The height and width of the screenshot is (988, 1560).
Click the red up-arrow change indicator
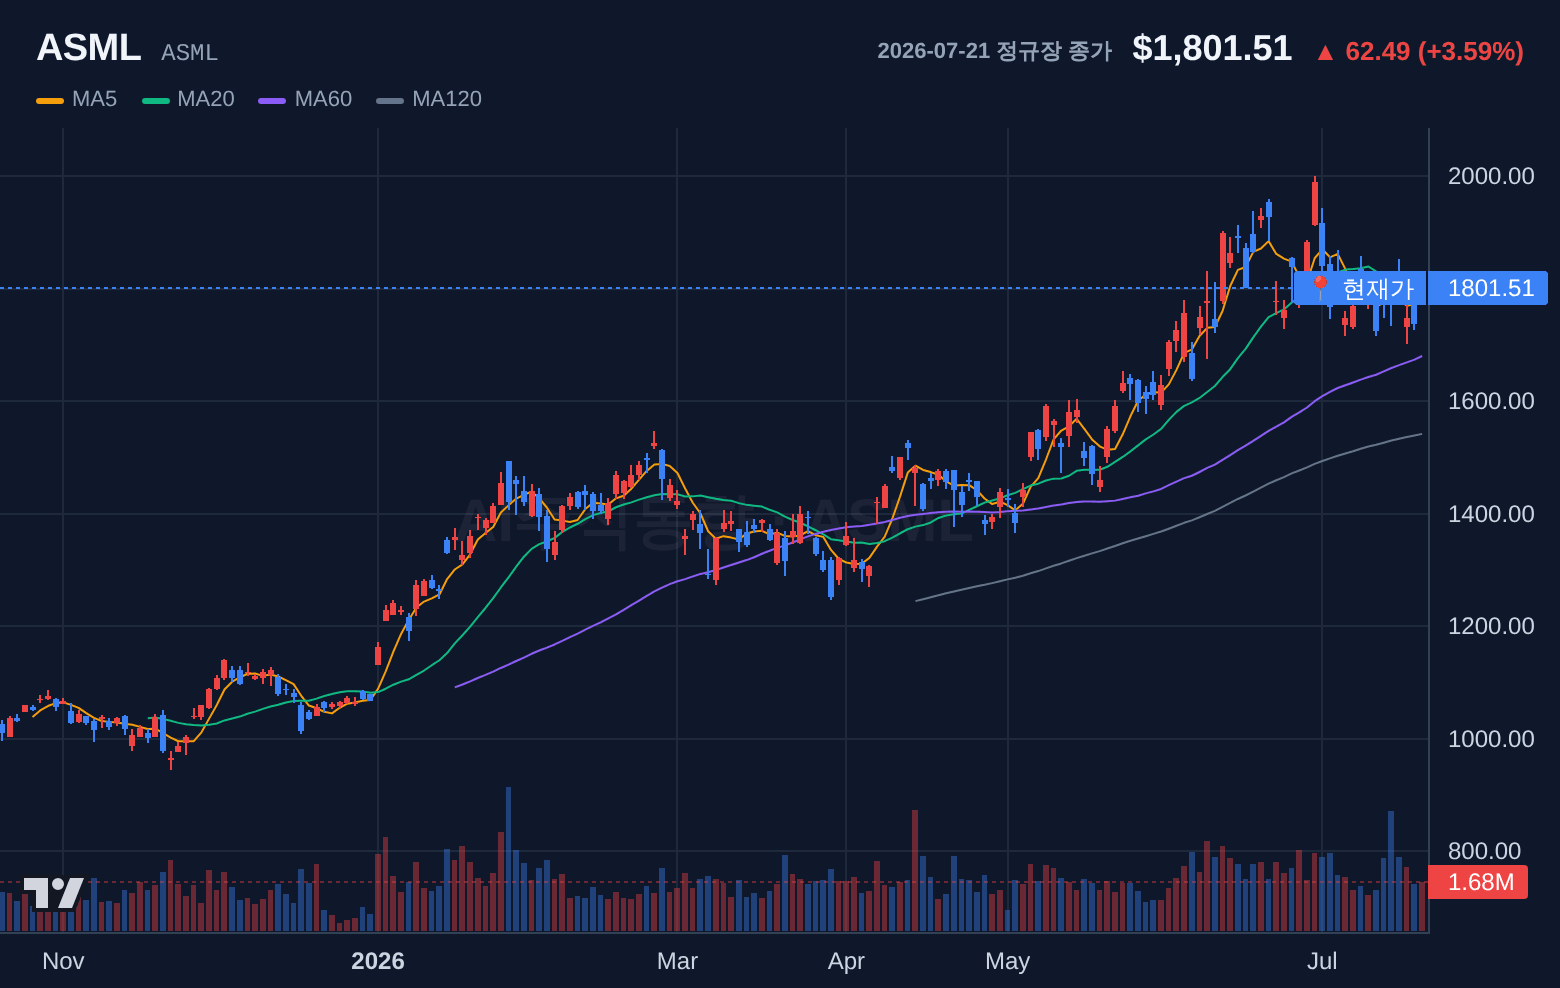tap(1325, 52)
